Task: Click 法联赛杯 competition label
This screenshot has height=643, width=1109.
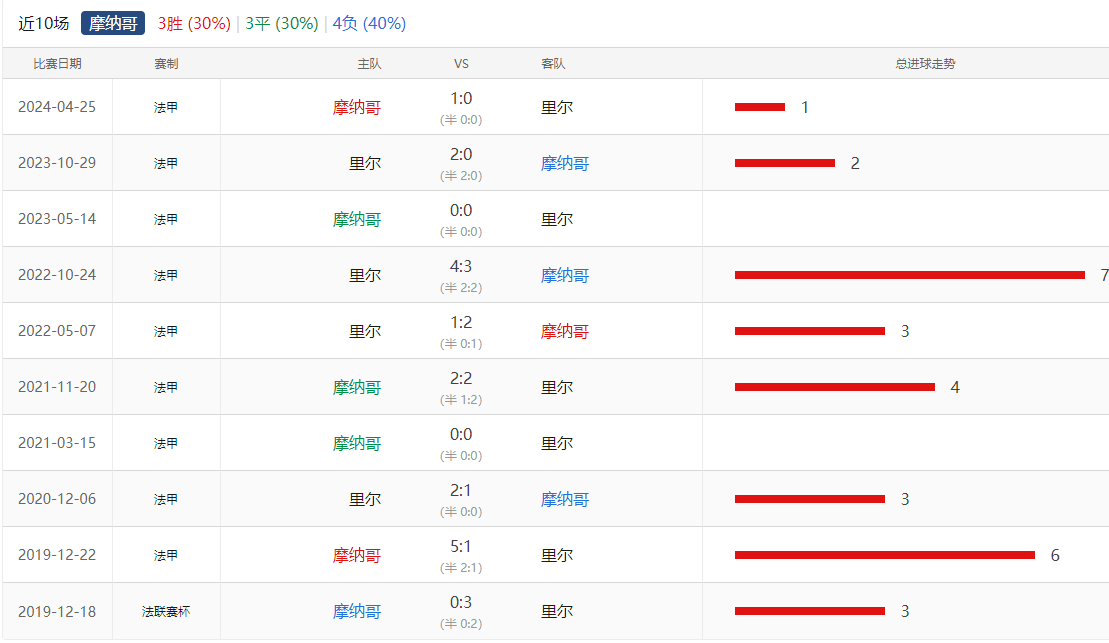Action: pos(166,611)
